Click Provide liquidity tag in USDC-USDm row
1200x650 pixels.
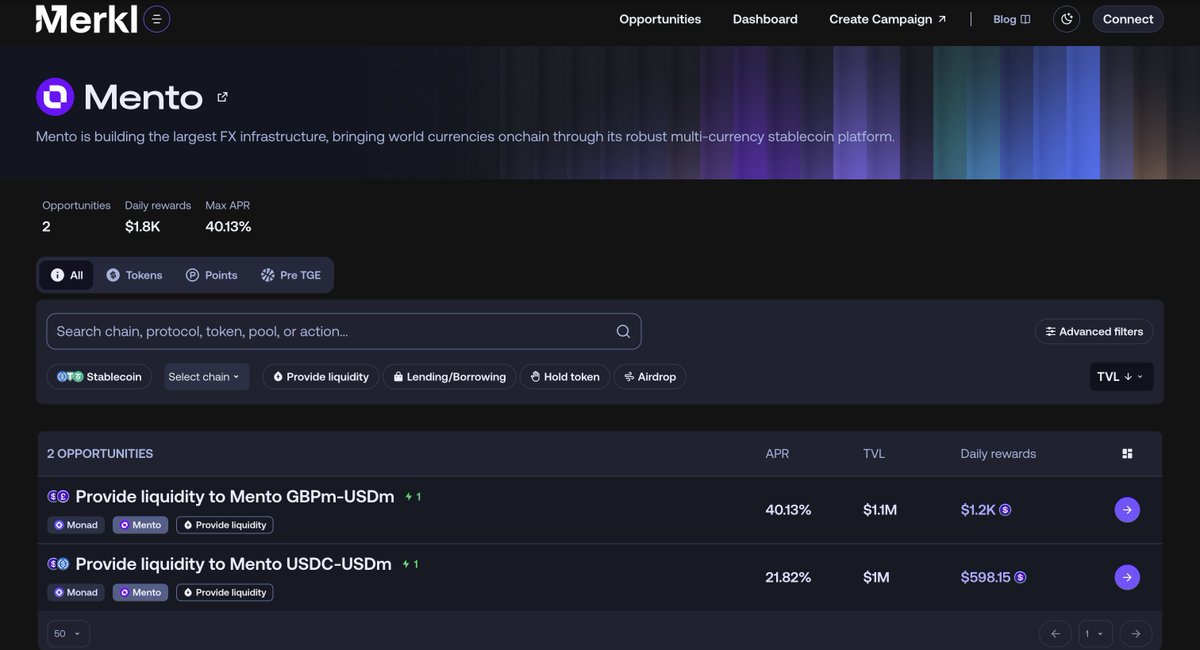(x=225, y=592)
